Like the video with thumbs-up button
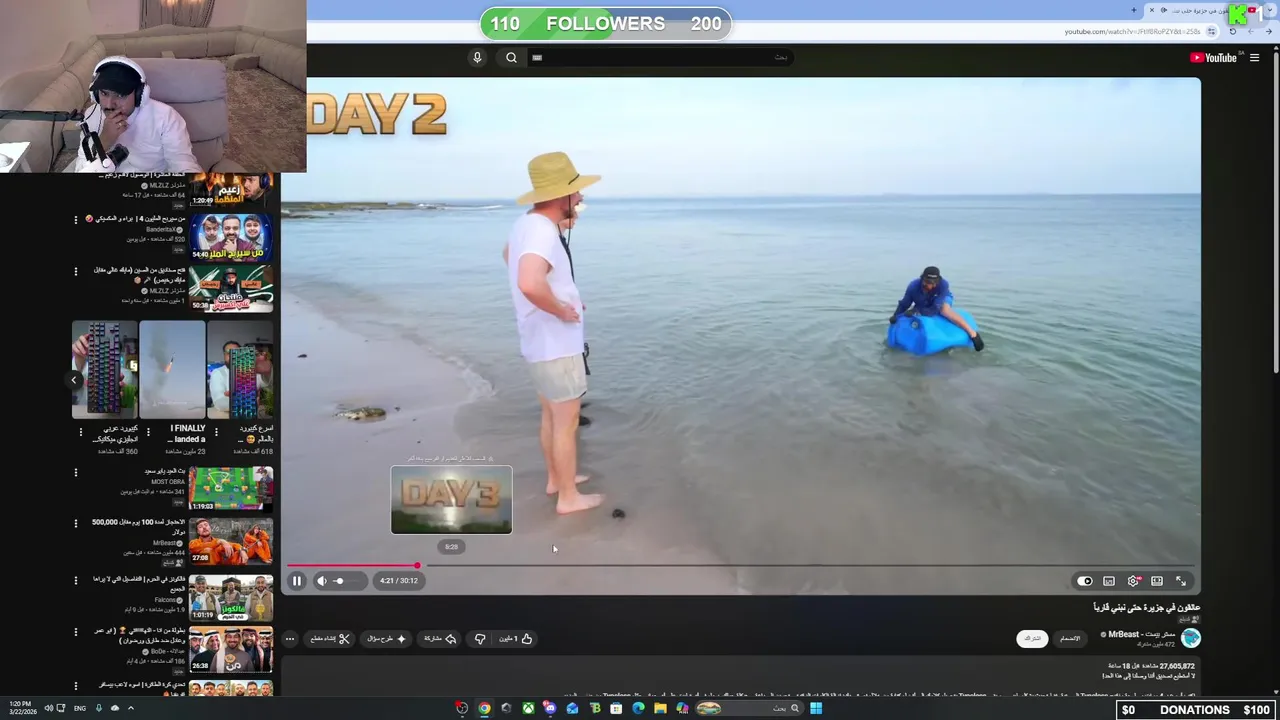Screen dimensions: 1280x720 tap(517, 639)
